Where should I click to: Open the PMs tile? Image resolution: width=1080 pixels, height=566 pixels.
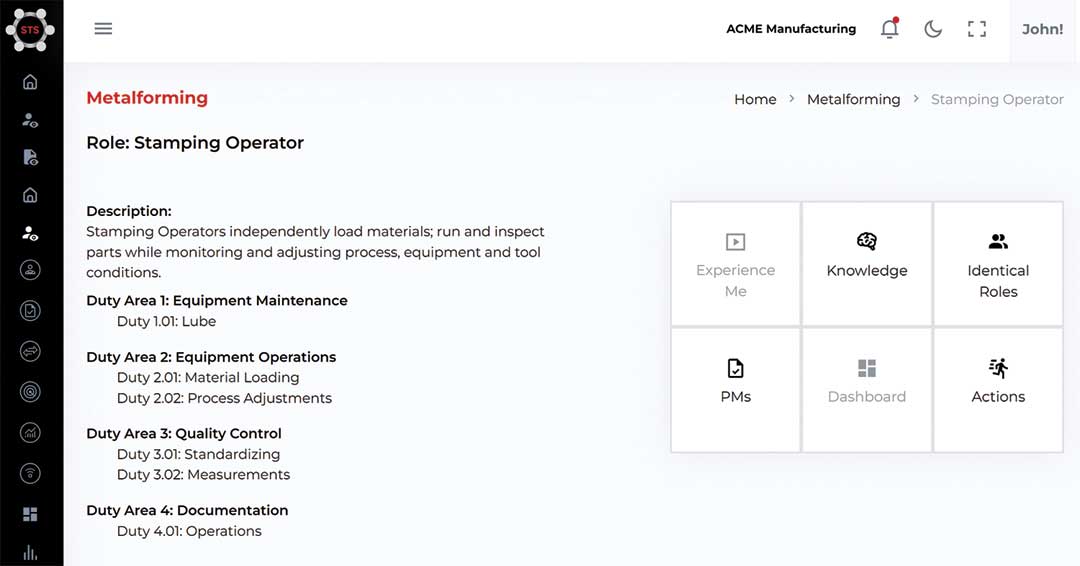tap(736, 390)
